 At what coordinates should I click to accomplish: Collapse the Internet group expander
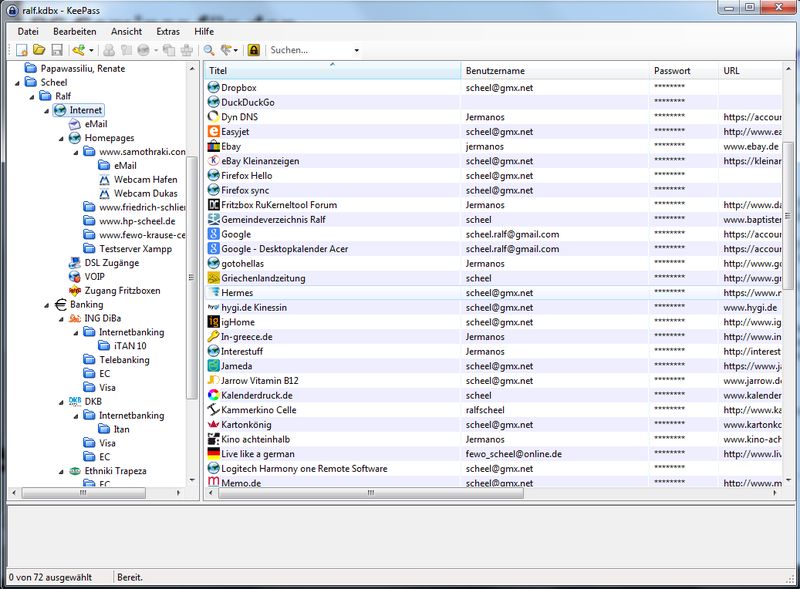pyautogui.click(x=46, y=111)
